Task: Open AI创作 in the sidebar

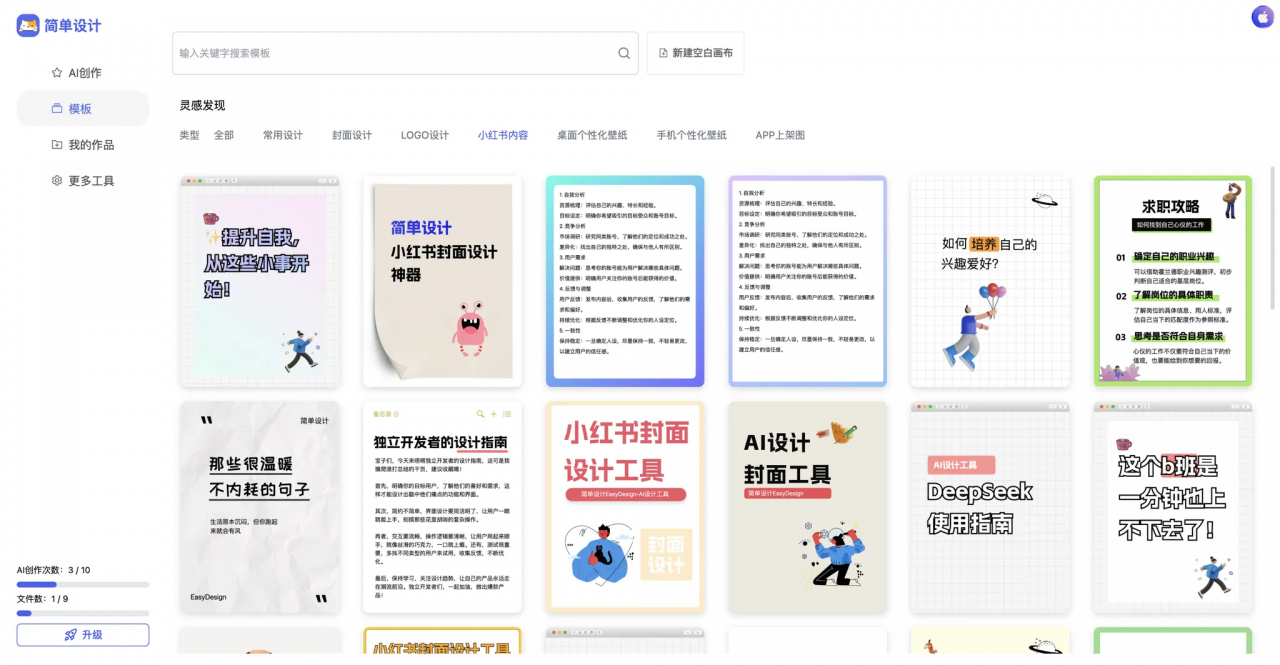Action: point(83,73)
